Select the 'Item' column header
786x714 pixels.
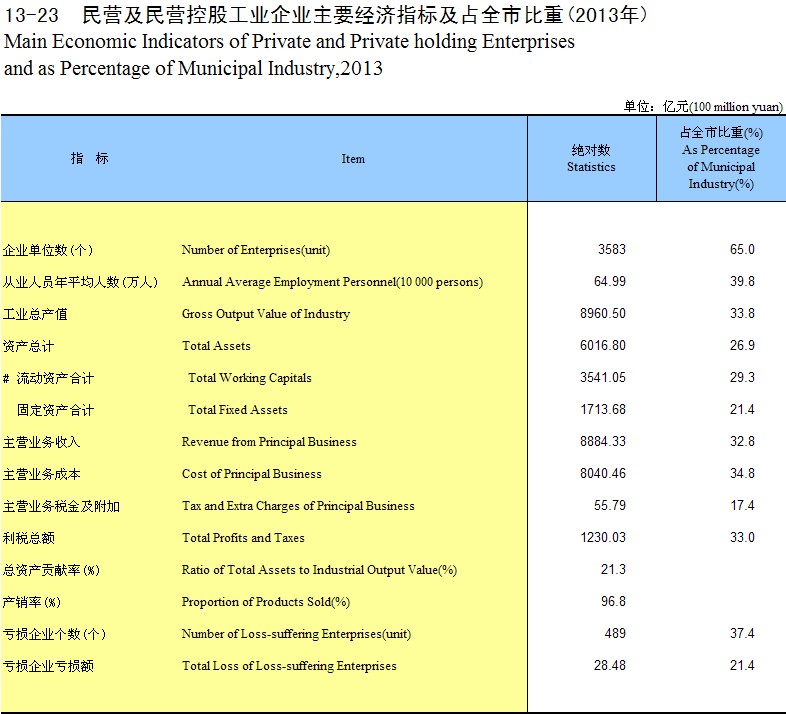point(353,159)
